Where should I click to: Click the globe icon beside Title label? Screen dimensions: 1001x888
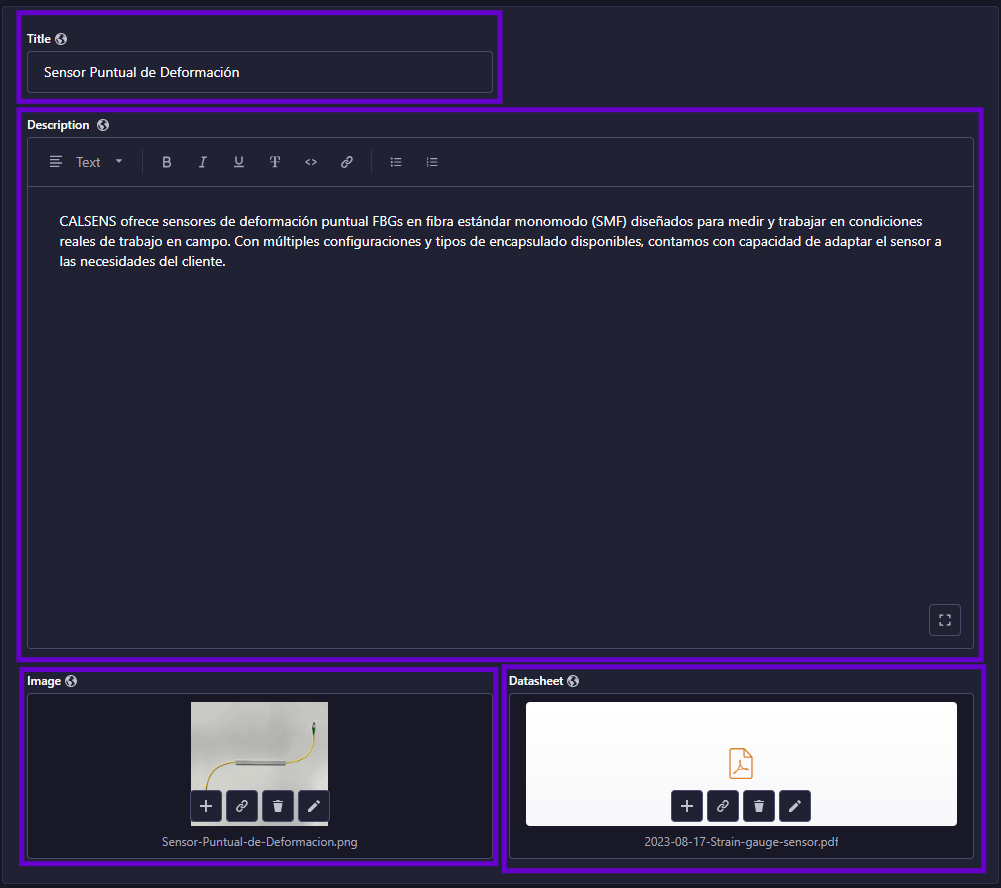(62, 39)
